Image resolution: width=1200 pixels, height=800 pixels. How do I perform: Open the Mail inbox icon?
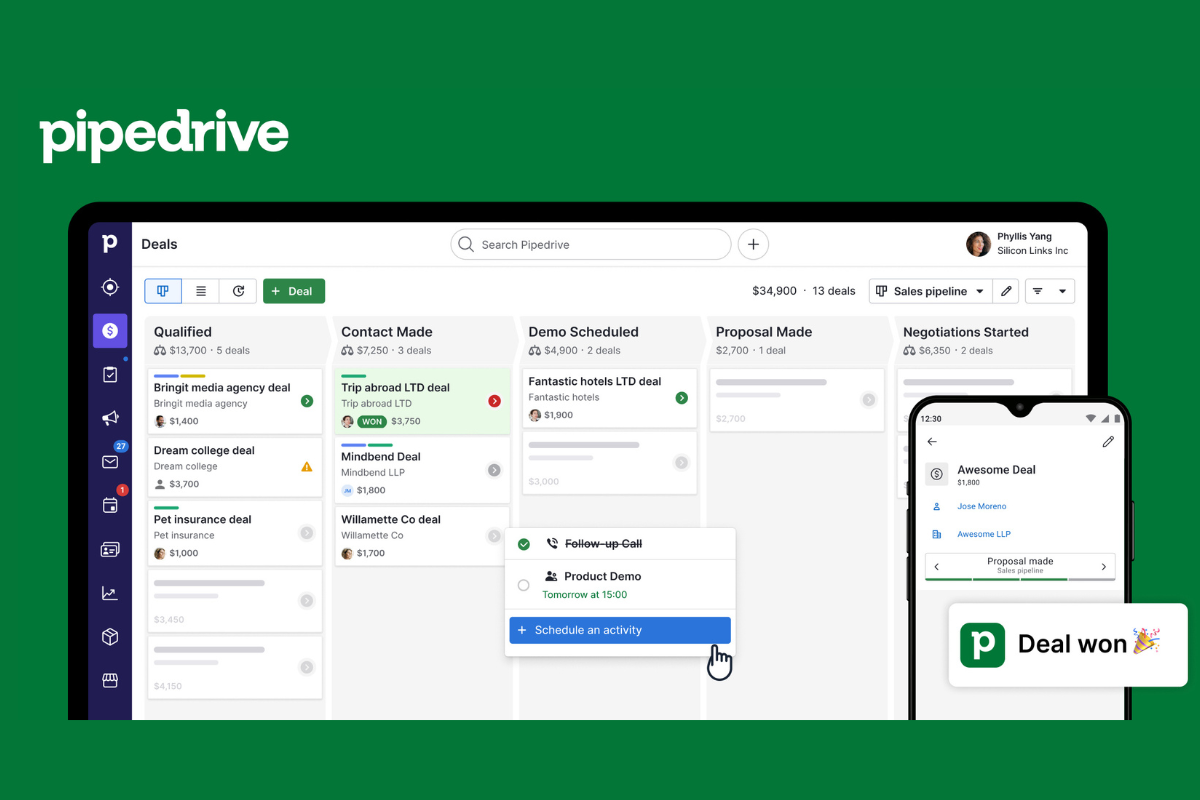110,461
